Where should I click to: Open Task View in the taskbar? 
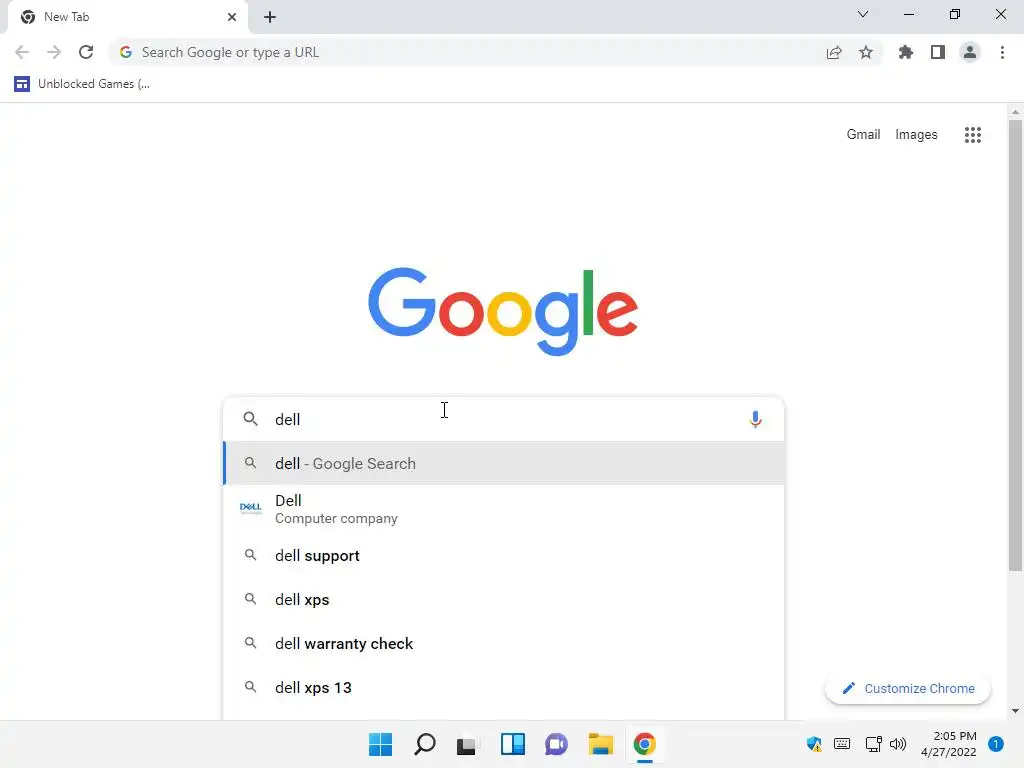467,744
